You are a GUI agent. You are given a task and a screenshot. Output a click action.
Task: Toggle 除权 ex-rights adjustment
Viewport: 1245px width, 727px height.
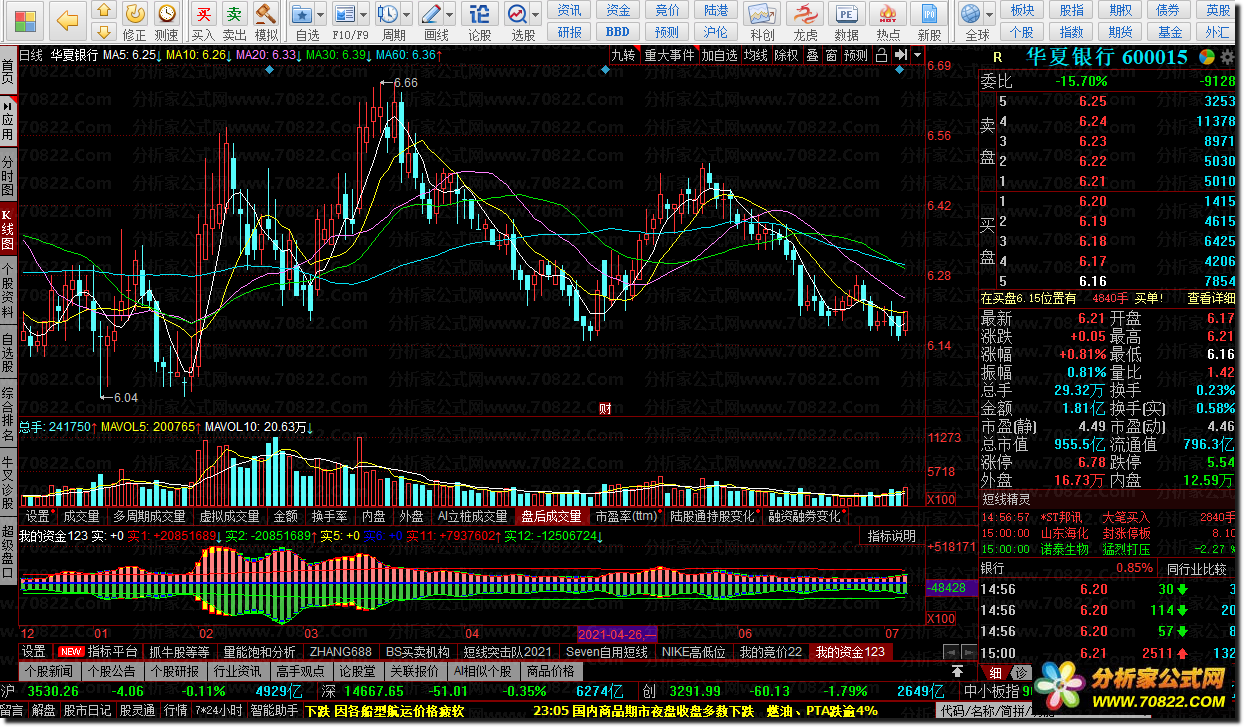point(786,55)
